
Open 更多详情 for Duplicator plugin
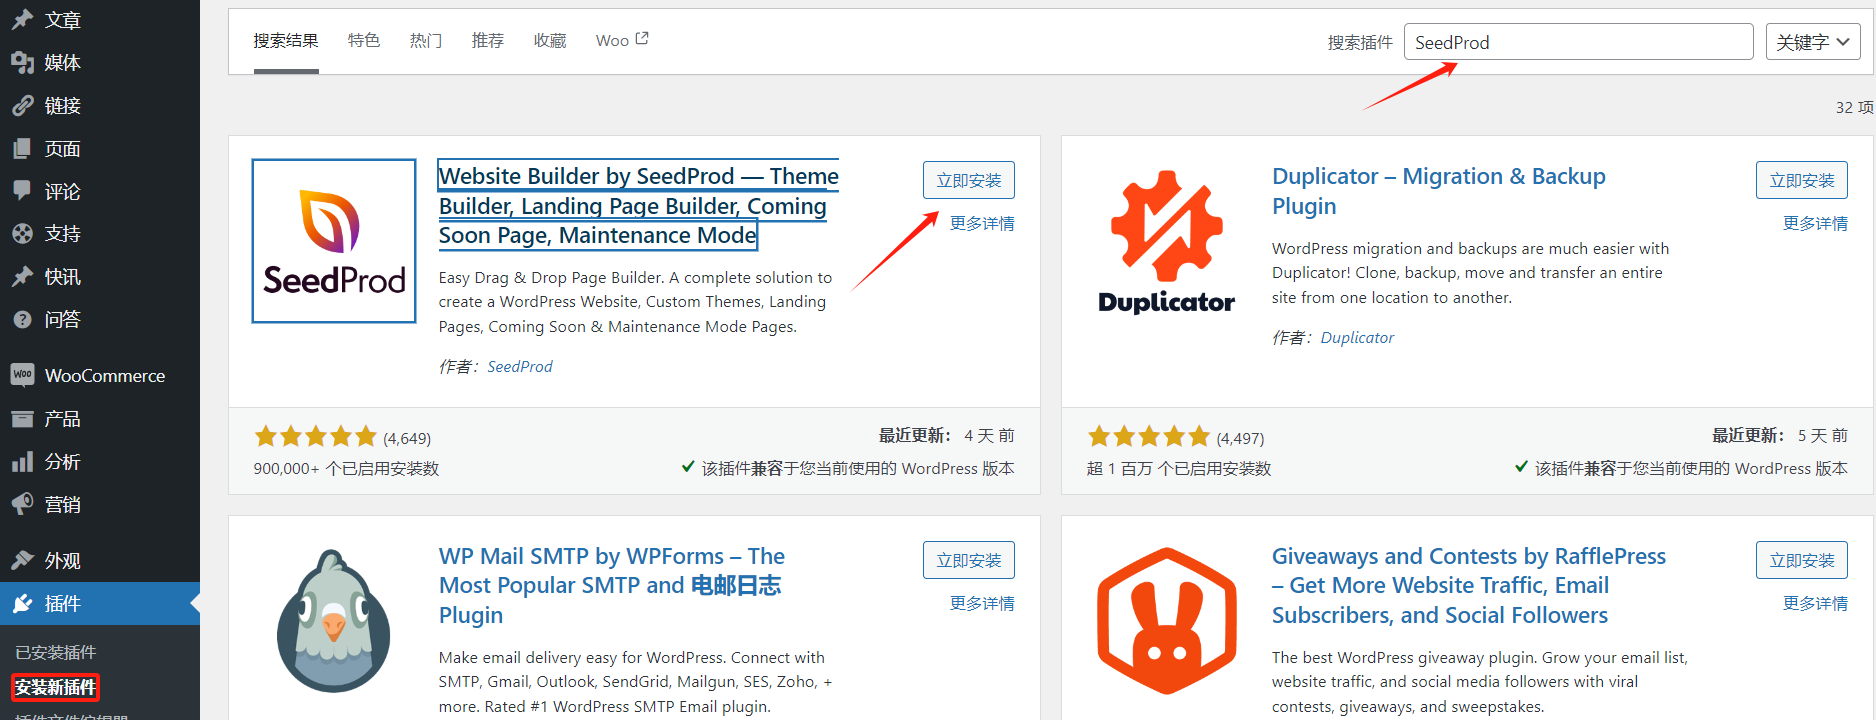[x=1815, y=223]
